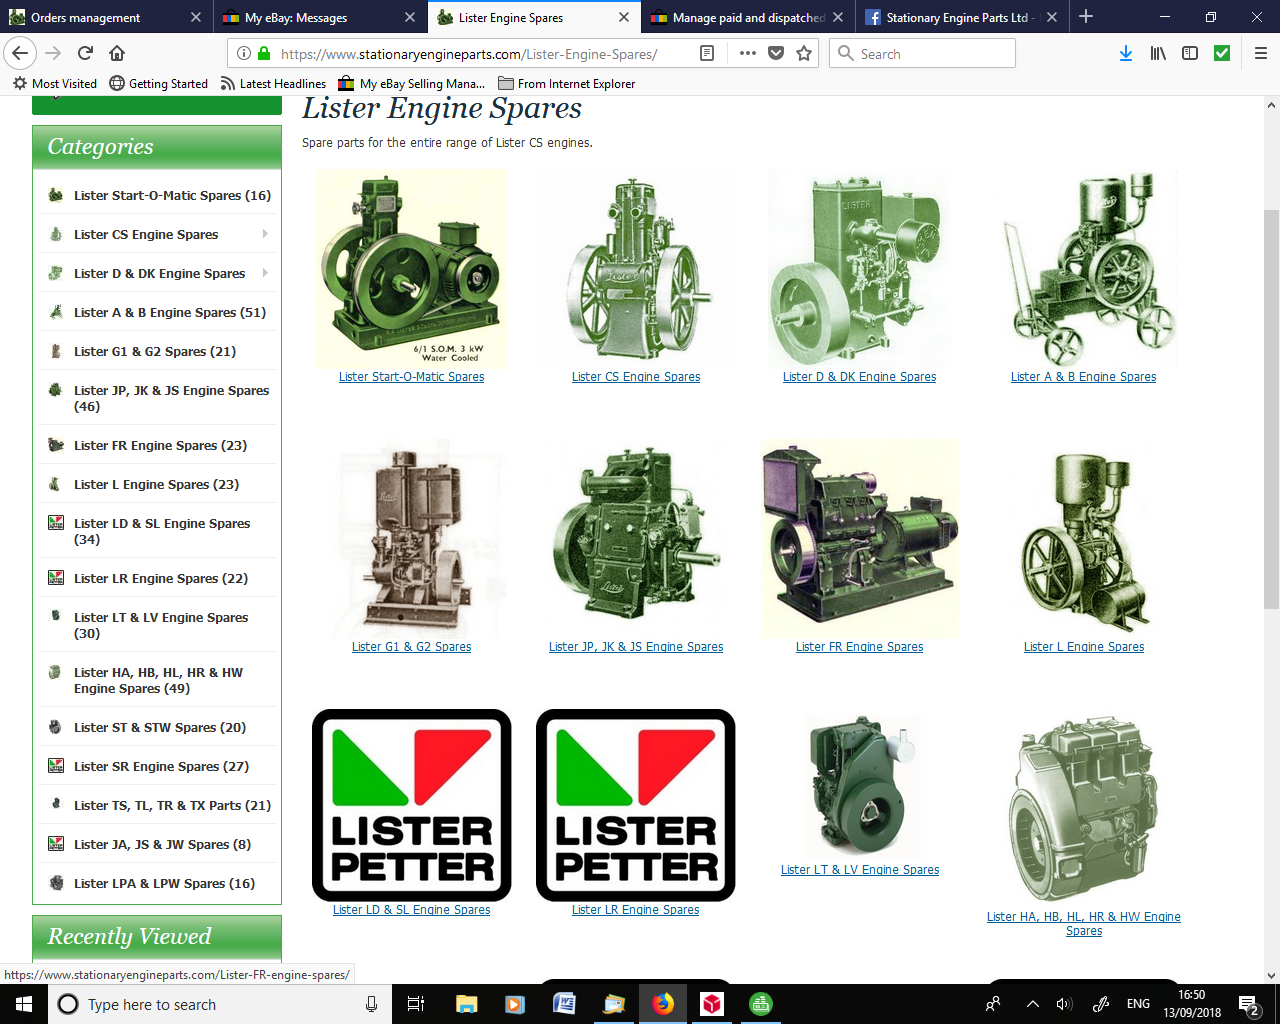Screen dimensions: 1280x1024
Task: Click the Windows taskbar search box
Action: pos(218,1004)
